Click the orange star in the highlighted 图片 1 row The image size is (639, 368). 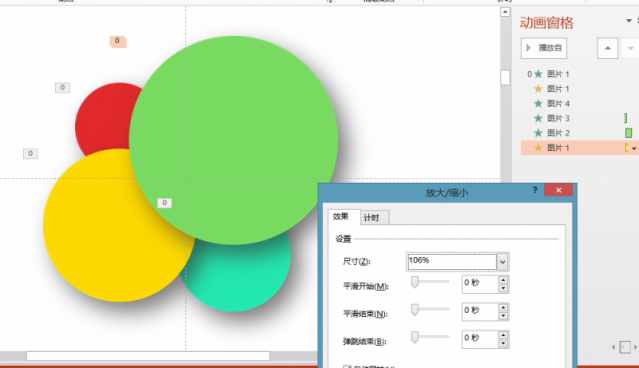coord(538,148)
